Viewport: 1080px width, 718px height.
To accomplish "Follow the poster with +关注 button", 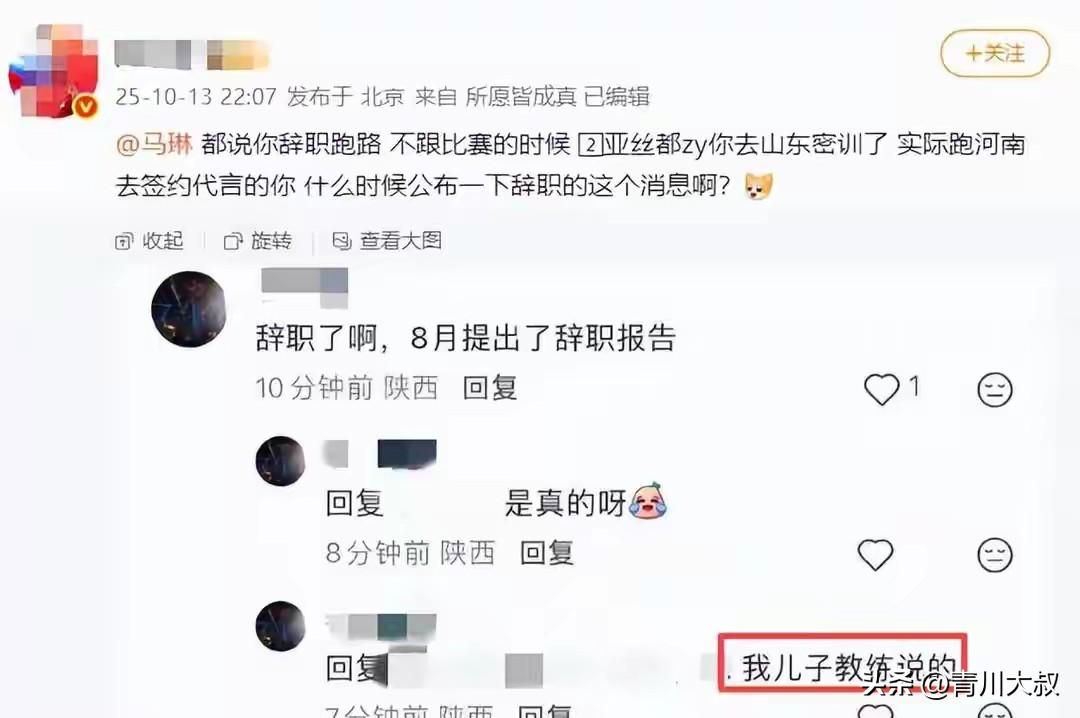I will [995, 53].
